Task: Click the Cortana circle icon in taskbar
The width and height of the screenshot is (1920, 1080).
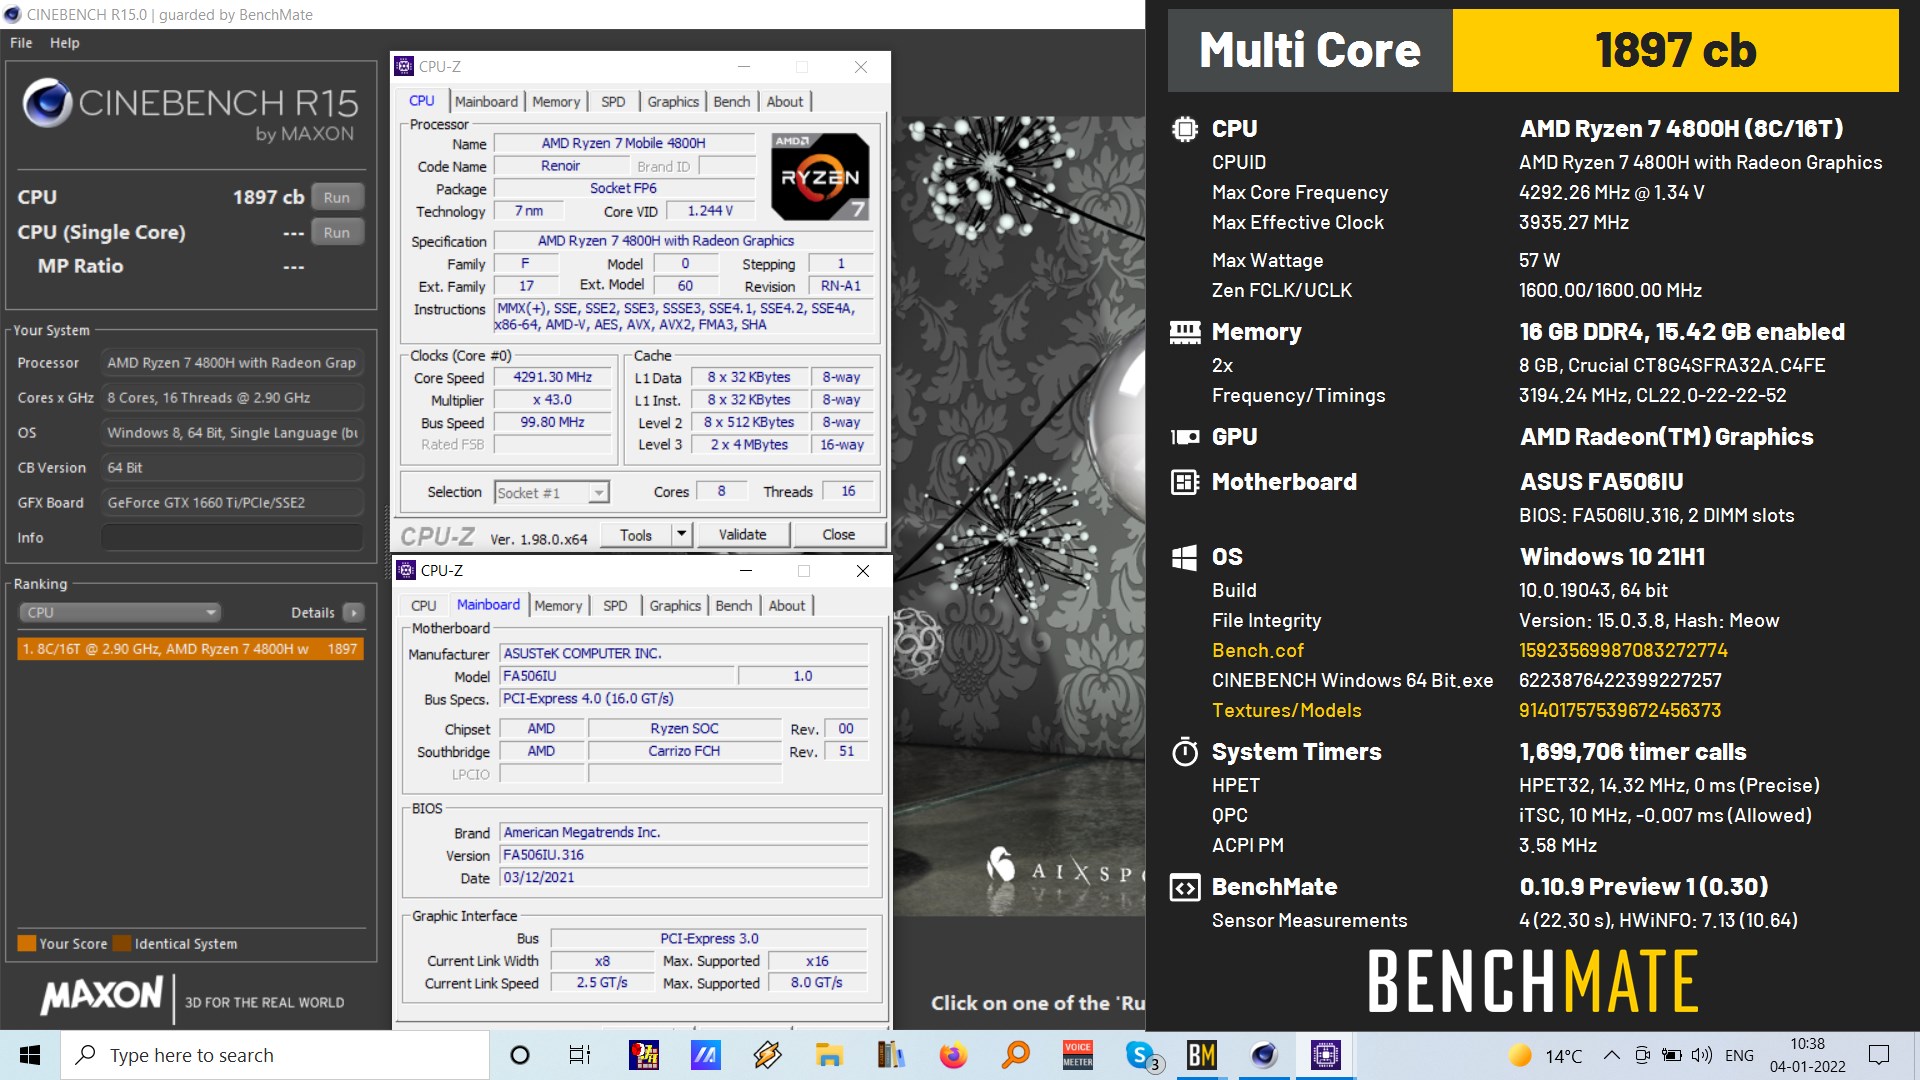Action: tap(520, 1055)
